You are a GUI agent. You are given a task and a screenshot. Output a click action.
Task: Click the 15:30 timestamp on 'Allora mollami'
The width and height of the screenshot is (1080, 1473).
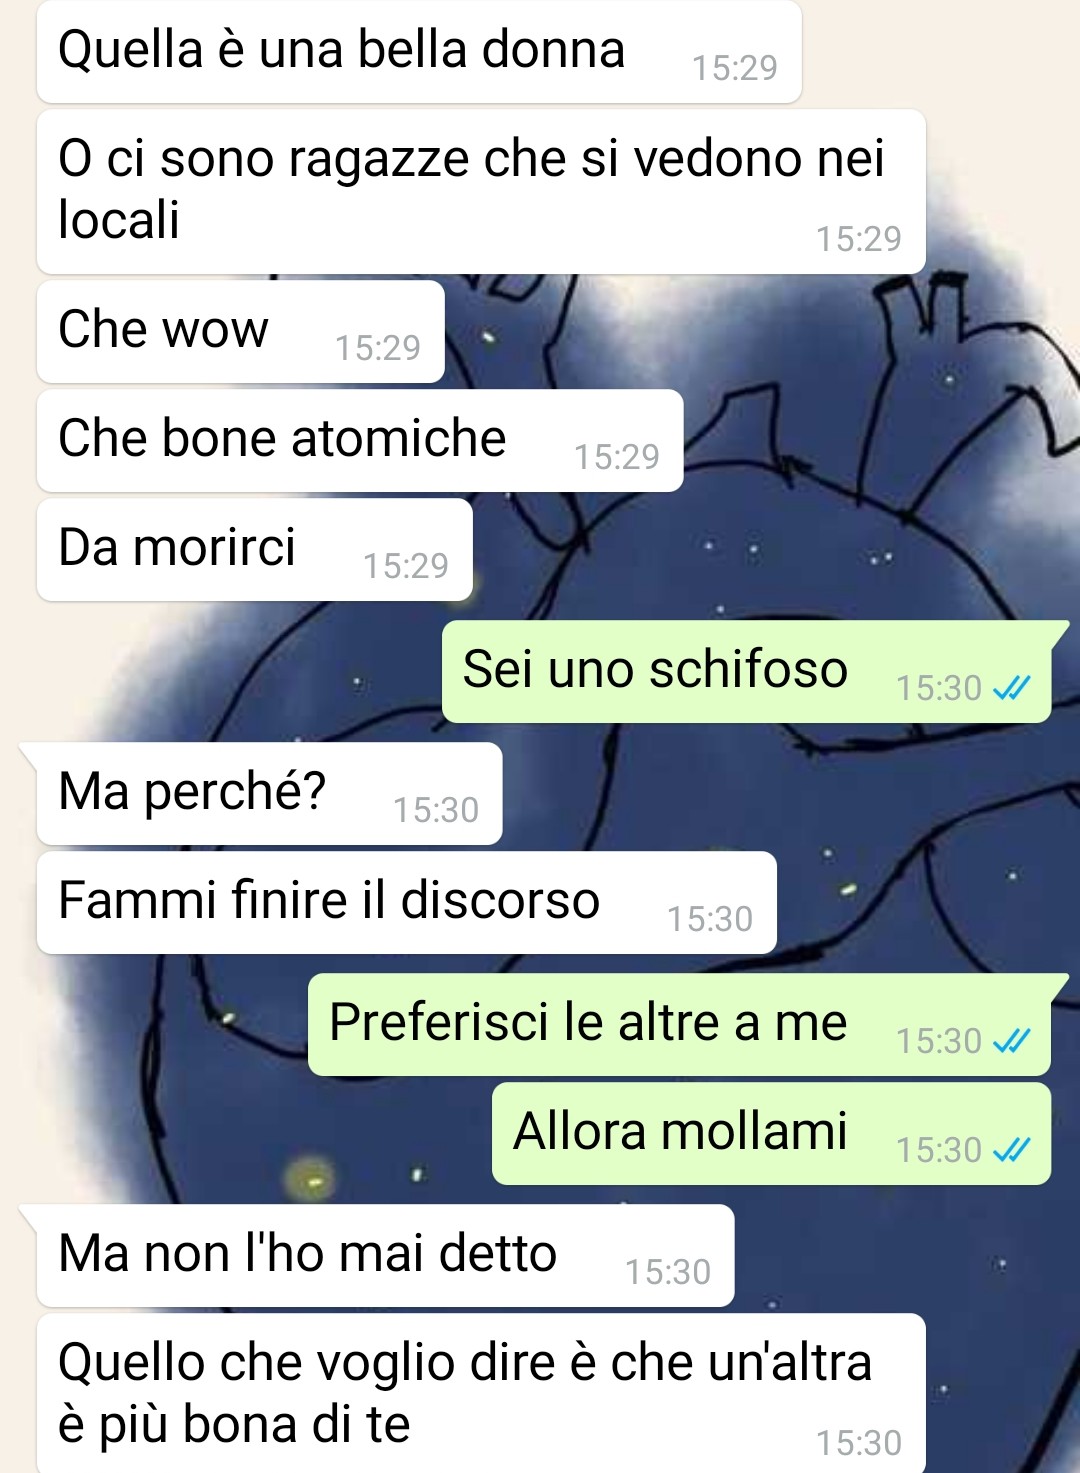coord(939,1150)
